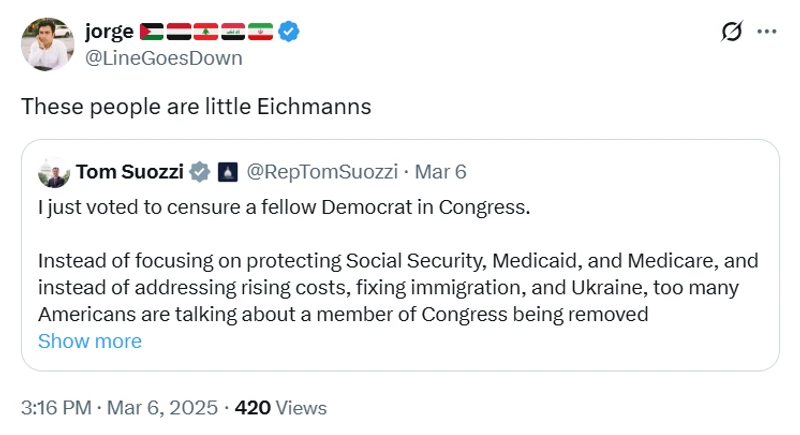Click the 3:16 PM Mar 6, 2025 timestamp

coord(118,408)
